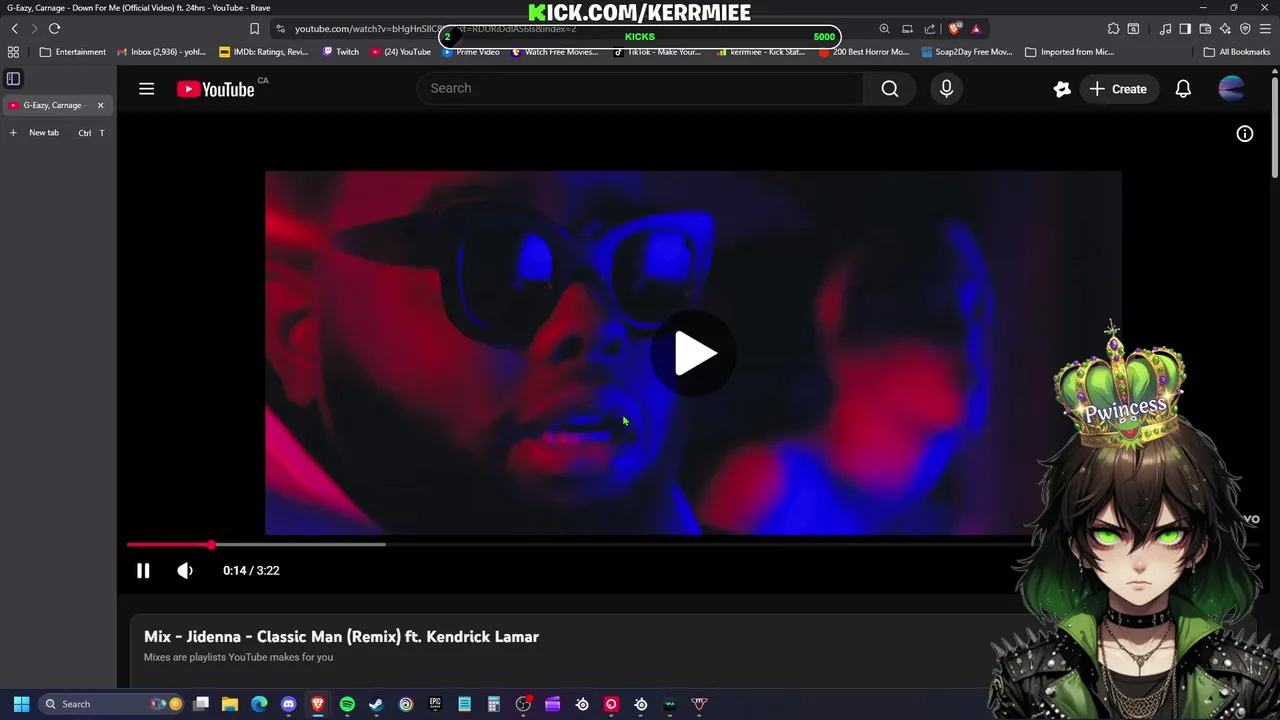Open the (24) YouTube bookmark
Image resolution: width=1280 pixels, height=720 pixels.
[x=401, y=52]
